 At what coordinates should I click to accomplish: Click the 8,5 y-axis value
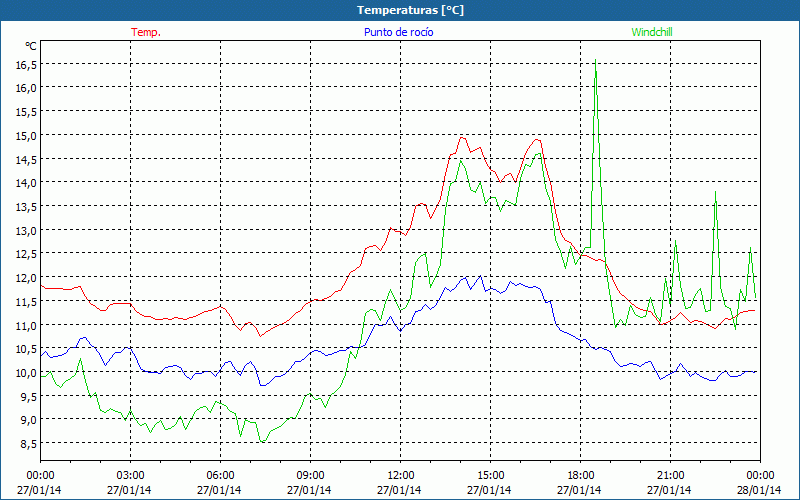point(29,443)
